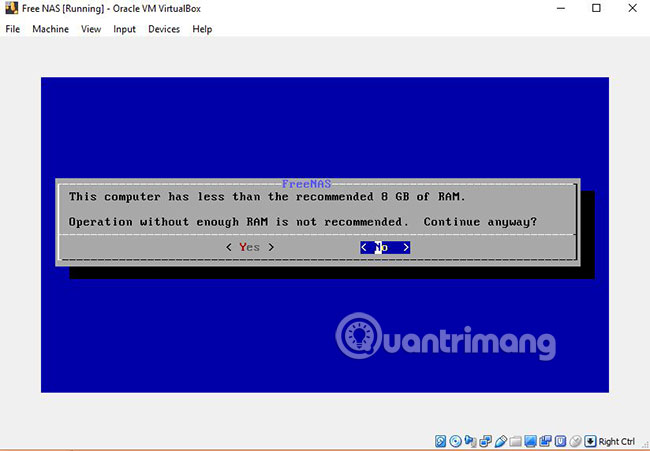Click the Right Ctrl host key label
Screen dimensions: 650x451
point(617,441)
